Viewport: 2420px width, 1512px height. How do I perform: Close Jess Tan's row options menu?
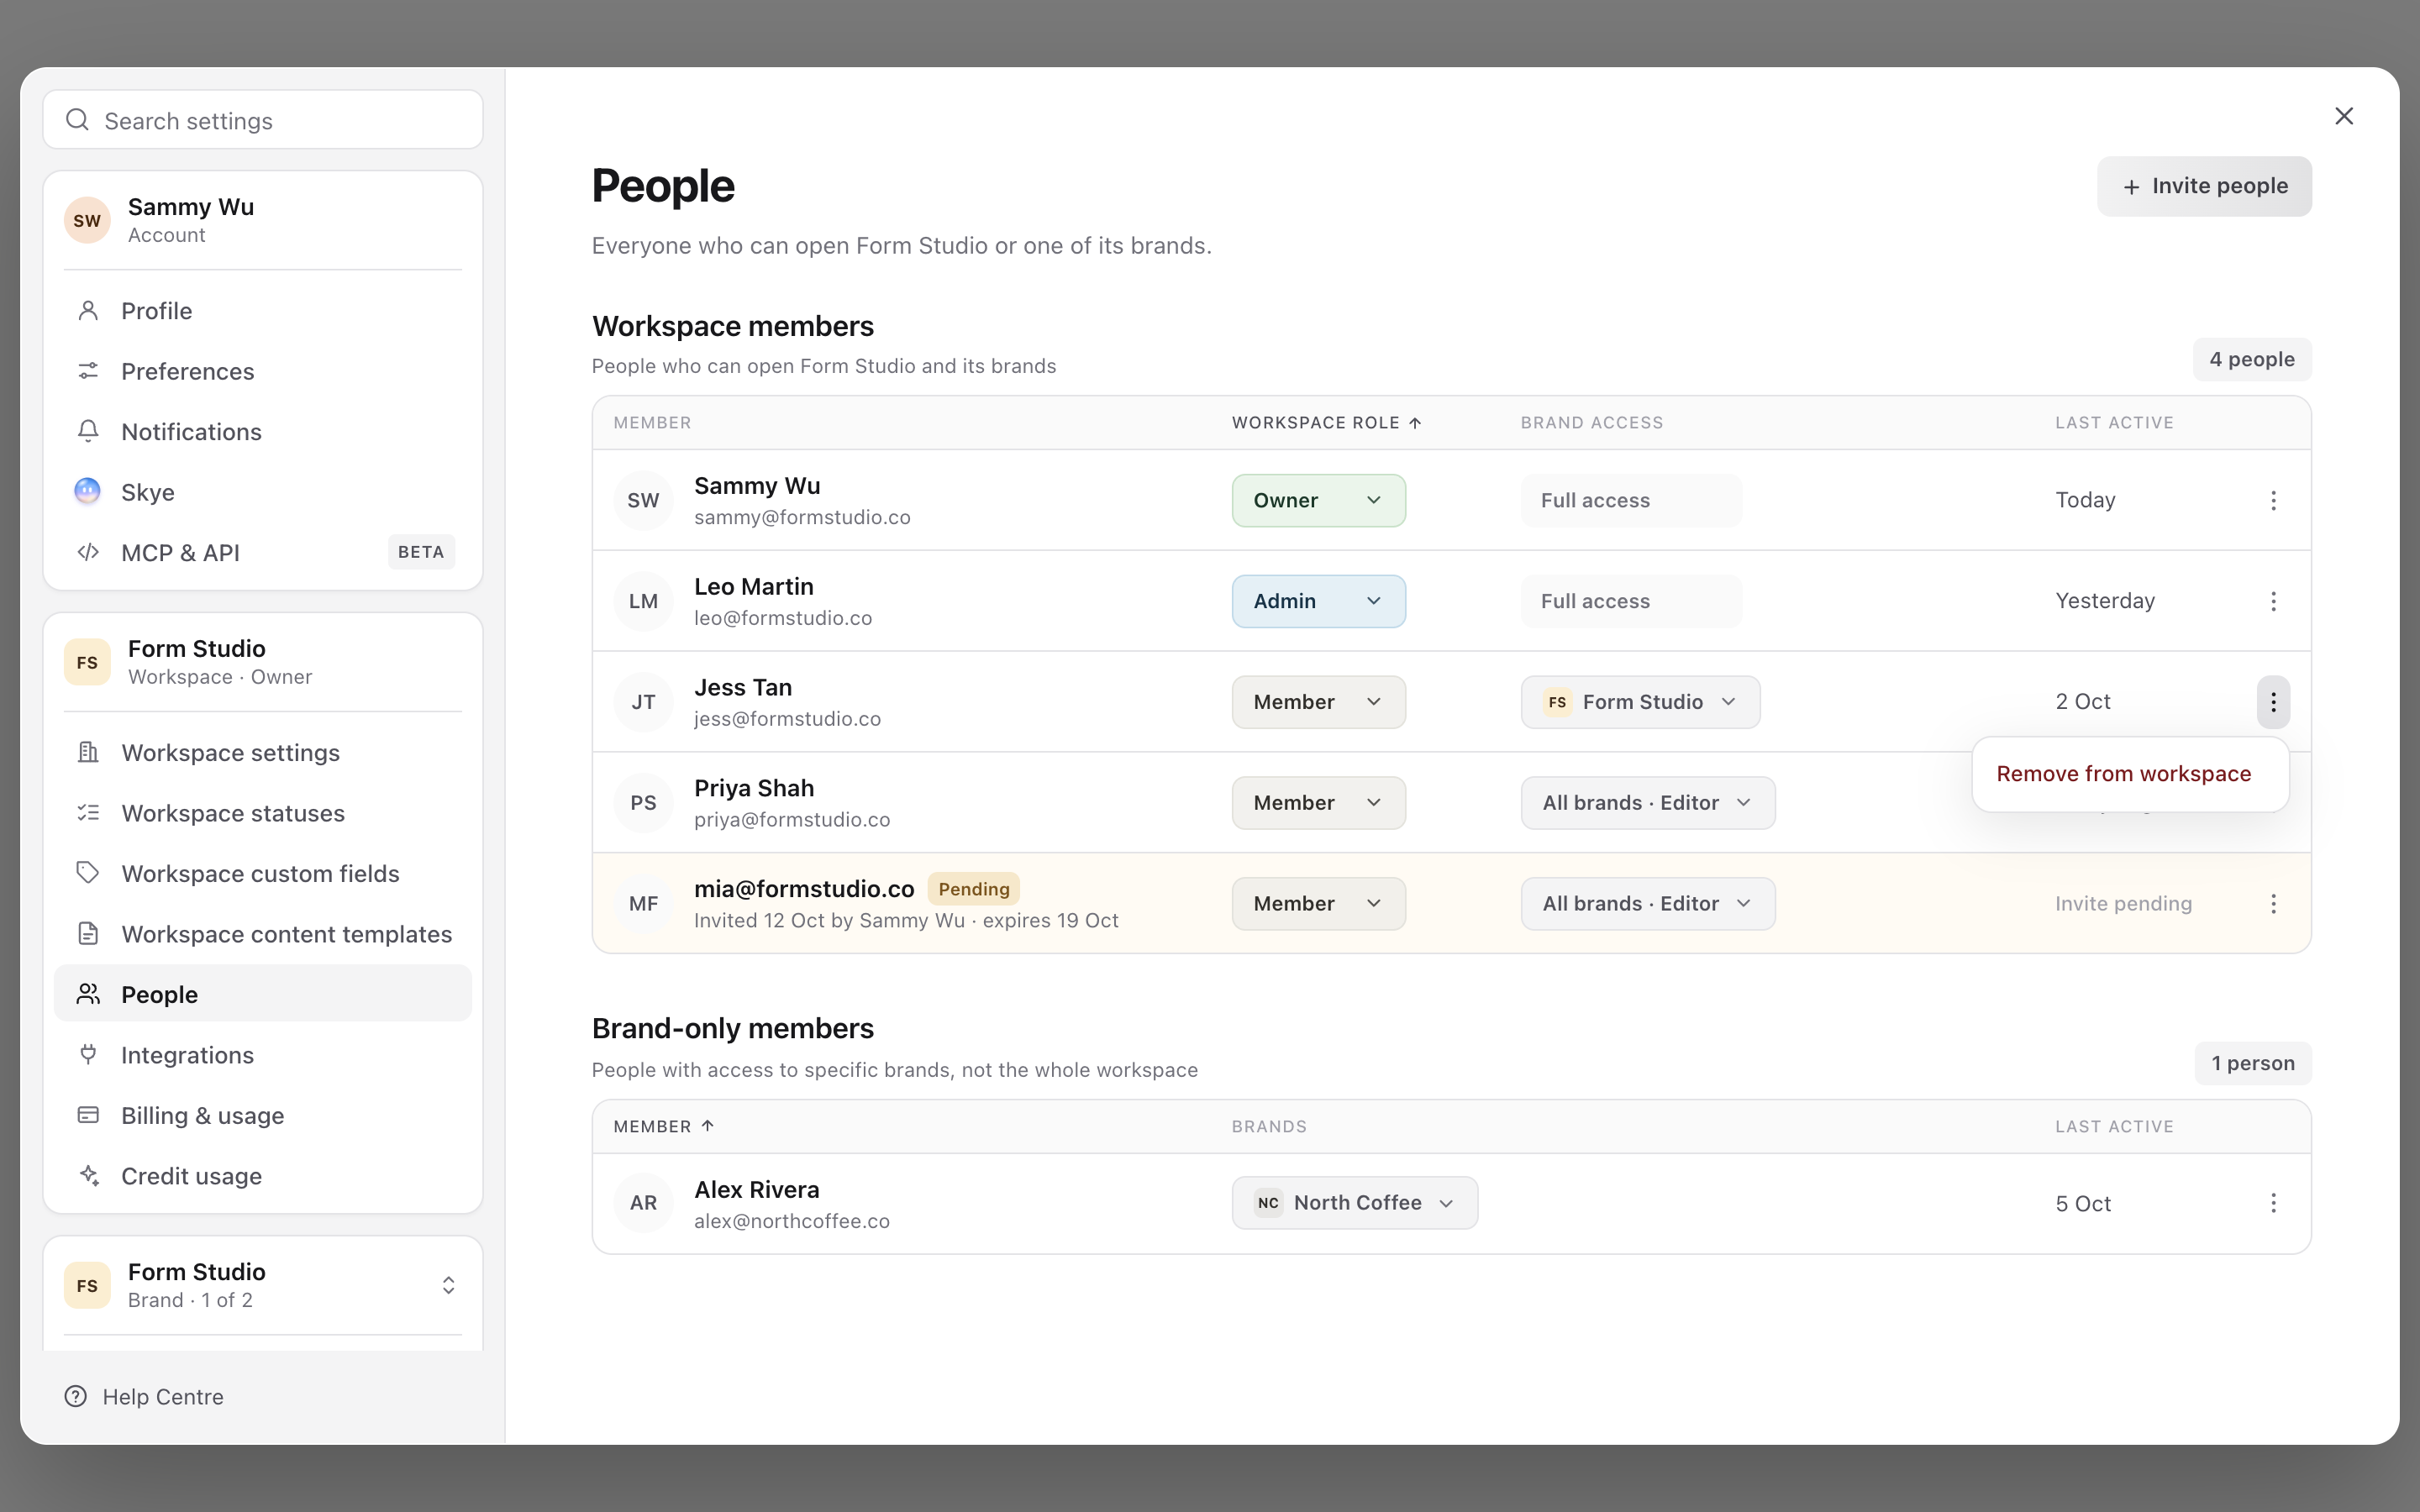tap(2273, 702)
